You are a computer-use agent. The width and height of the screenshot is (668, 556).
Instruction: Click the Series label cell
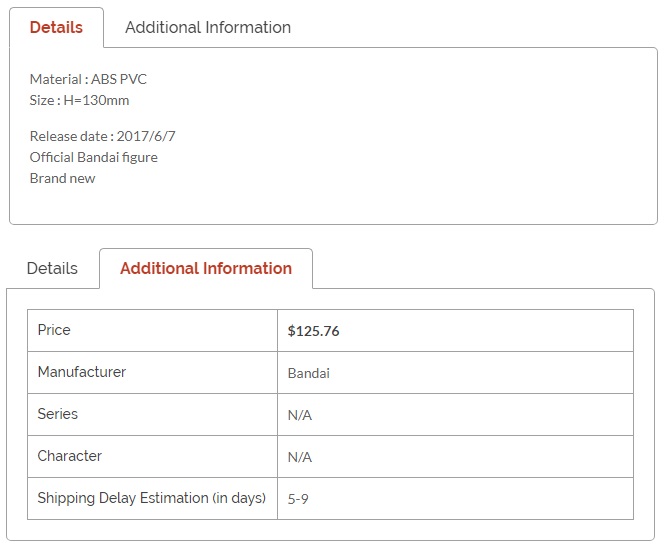pyautogui.click(x=153, y=415)
